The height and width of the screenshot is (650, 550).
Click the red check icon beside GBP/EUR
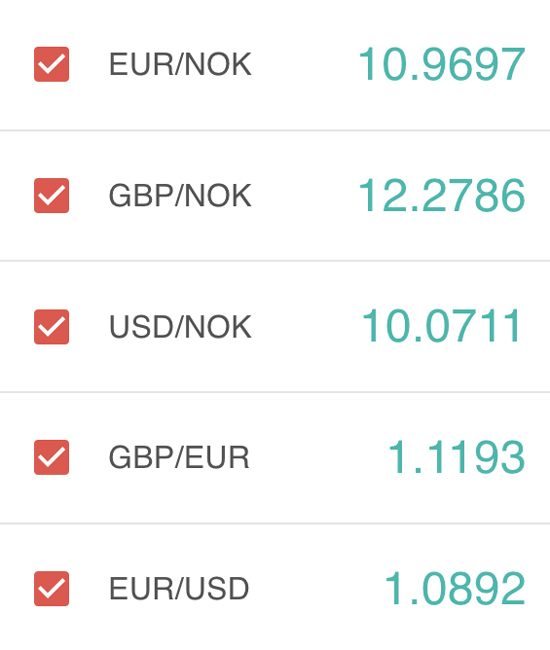point(51,458)
